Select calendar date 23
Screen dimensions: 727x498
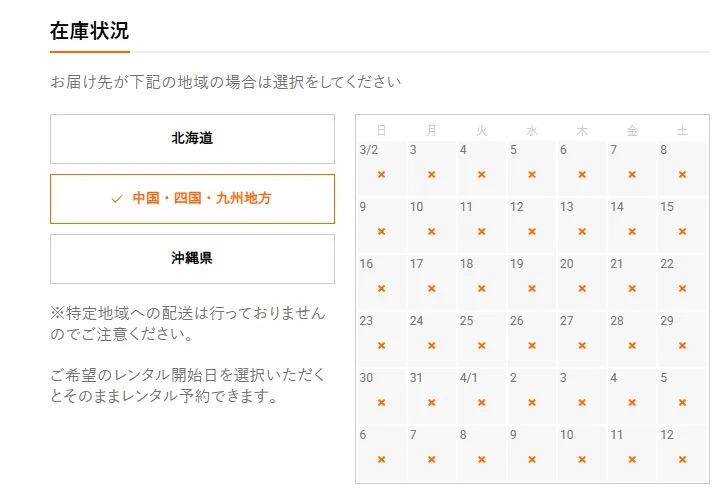click(381, 337)
